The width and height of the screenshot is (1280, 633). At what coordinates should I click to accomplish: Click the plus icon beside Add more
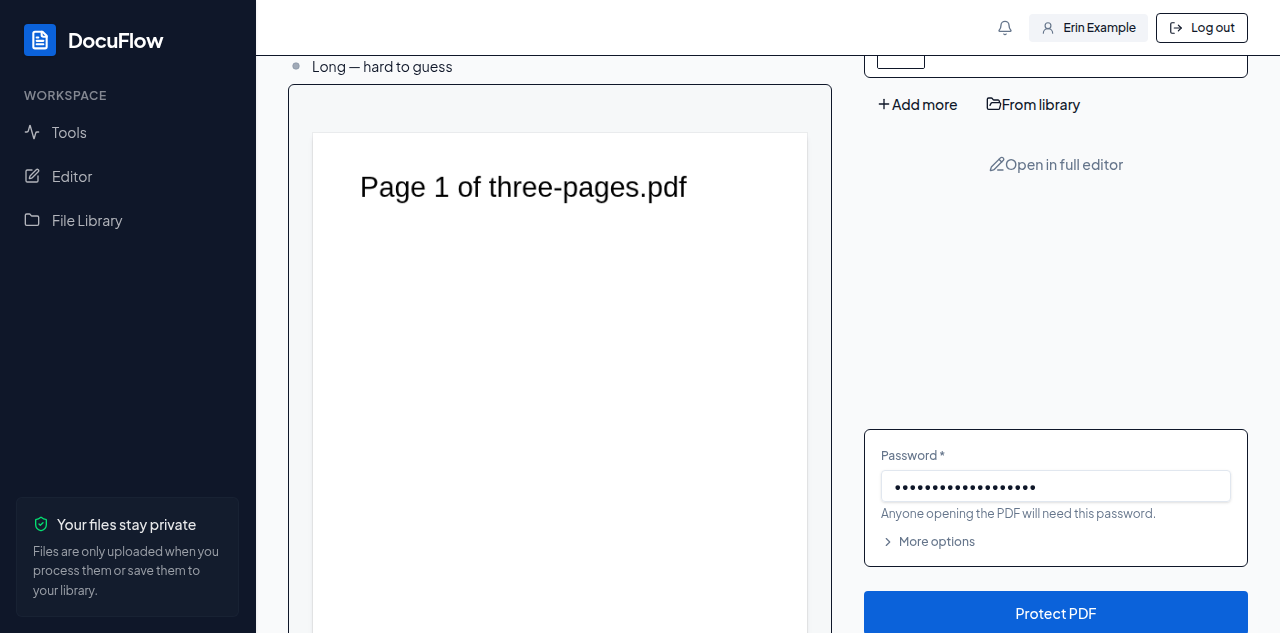coord(884,104)
